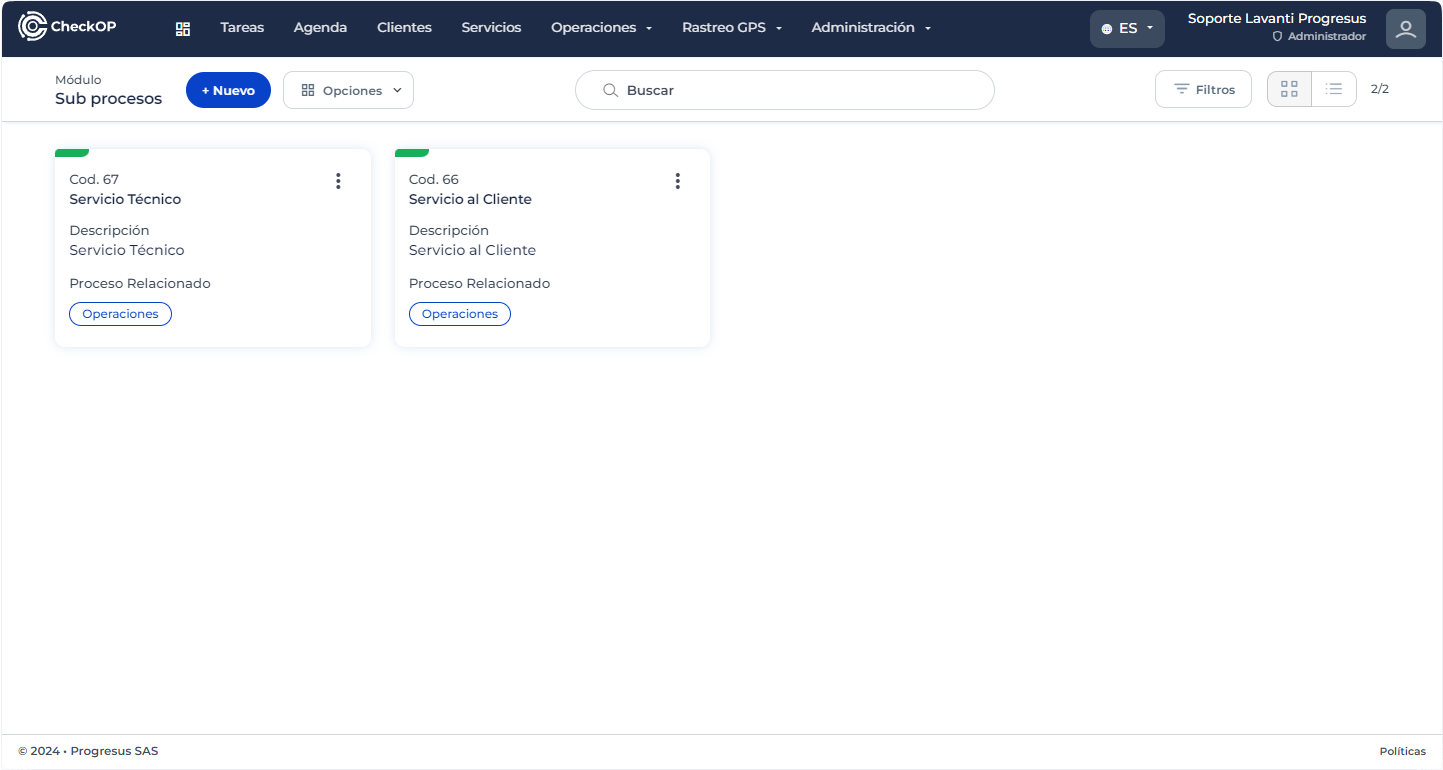Select the Servicio al Cliente card title
Viewport: 1443px width, 770px height.
tap(470, 199)
